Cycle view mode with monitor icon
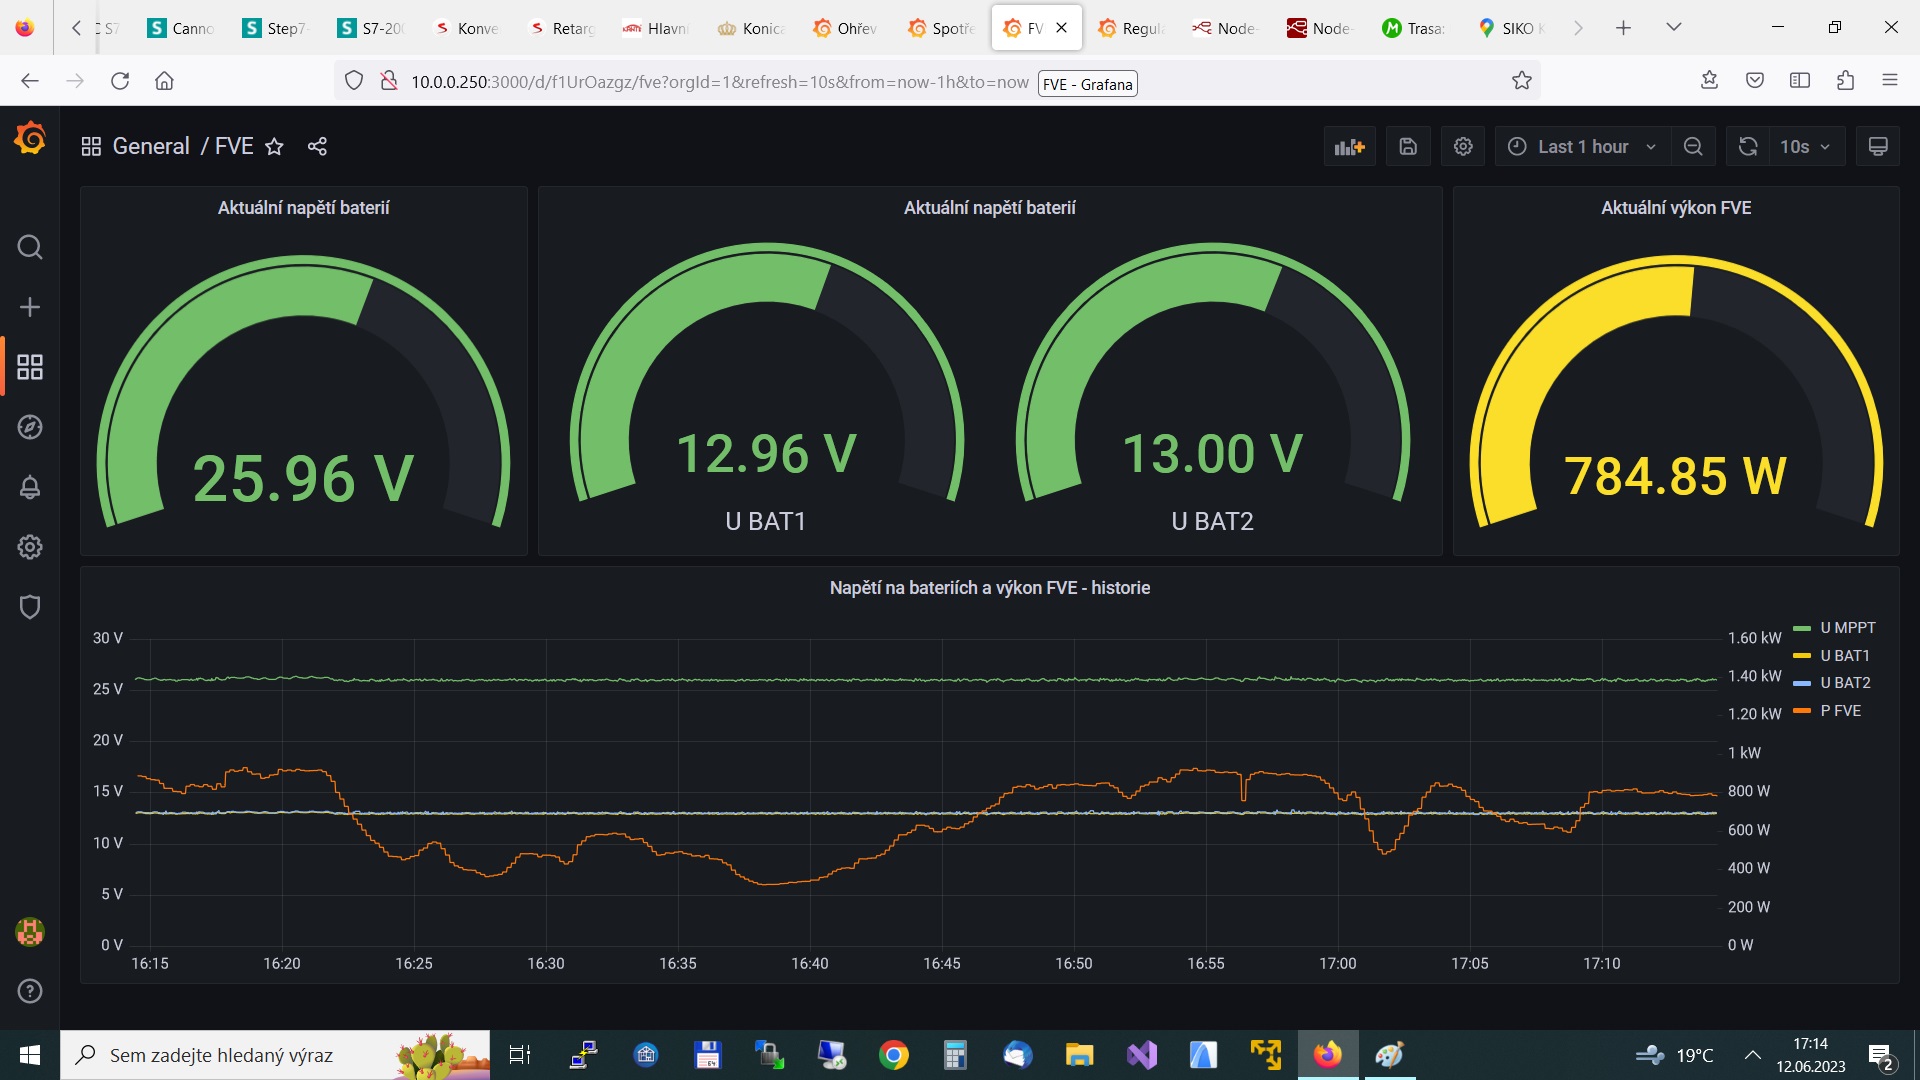The height and width of the screenshot is (1080, 1920). (1878, 147)
